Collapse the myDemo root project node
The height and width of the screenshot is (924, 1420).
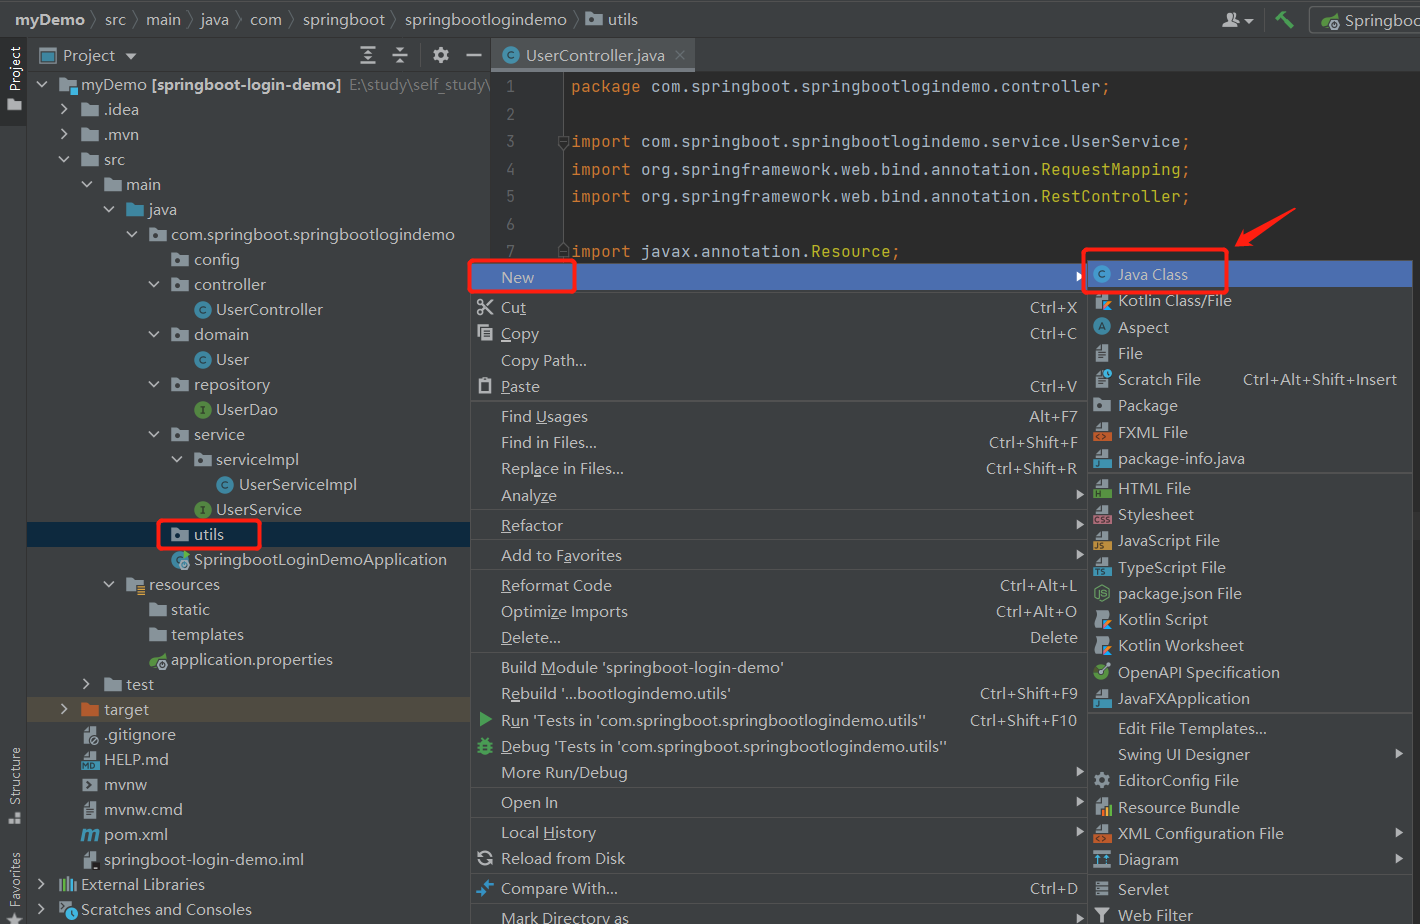pyautogui.click(x=42, y=85)
